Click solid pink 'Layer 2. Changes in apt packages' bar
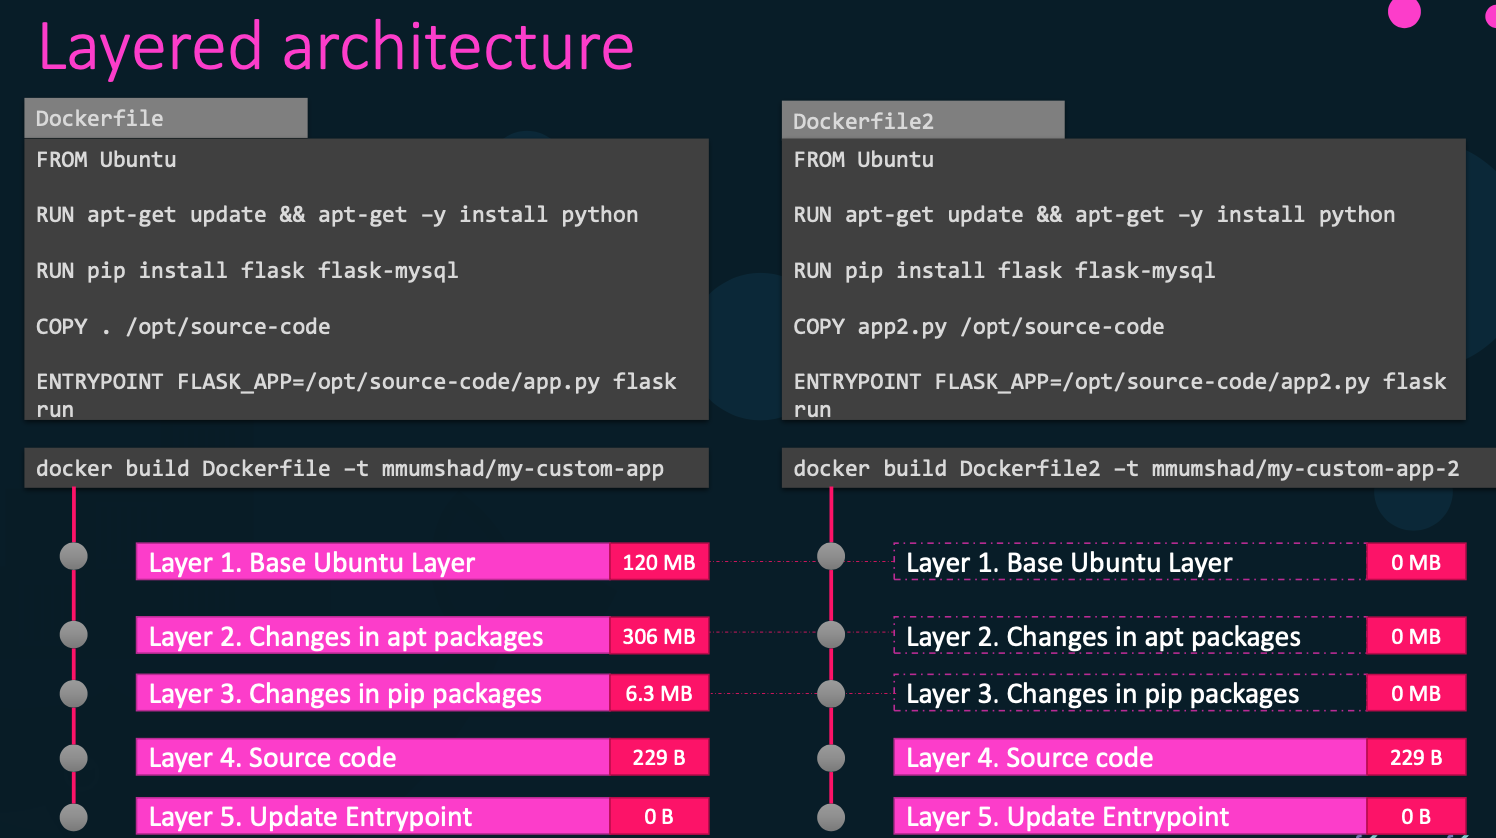The height and width of the screenshot is (838, 1496). [x=373, y=636]
